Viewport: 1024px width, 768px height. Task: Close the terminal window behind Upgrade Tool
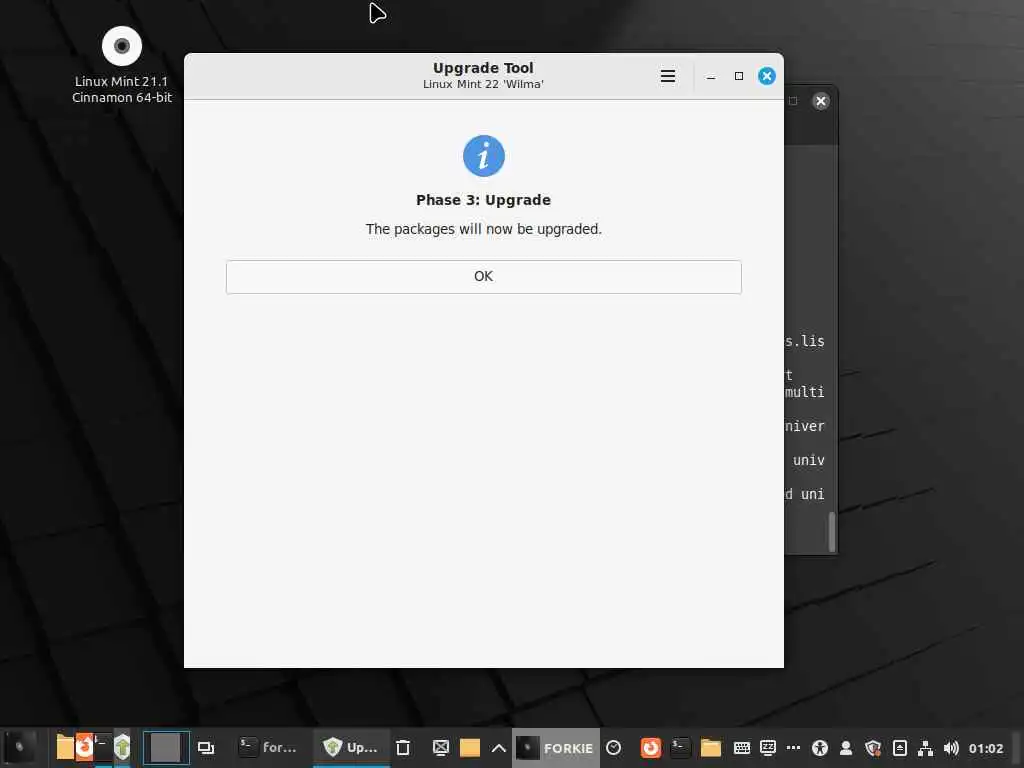(821, 101)
